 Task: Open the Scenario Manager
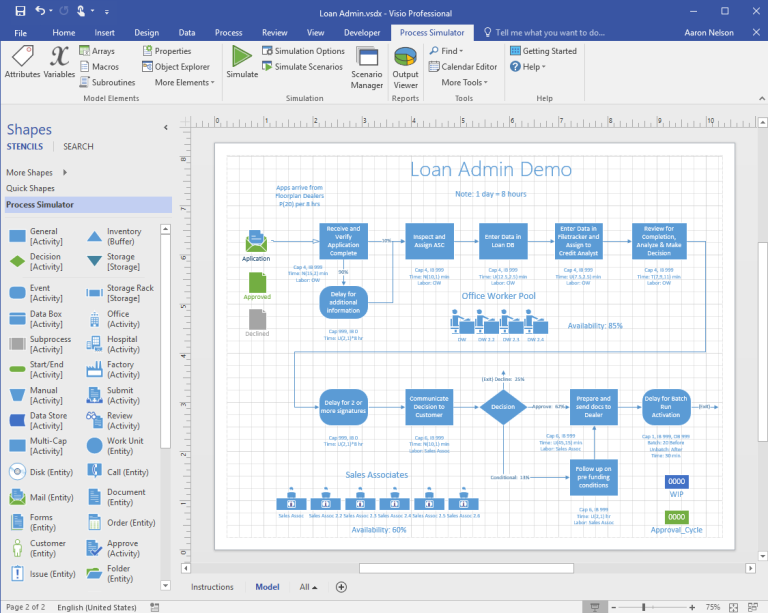pyautogui.click(x=367, y=68)
